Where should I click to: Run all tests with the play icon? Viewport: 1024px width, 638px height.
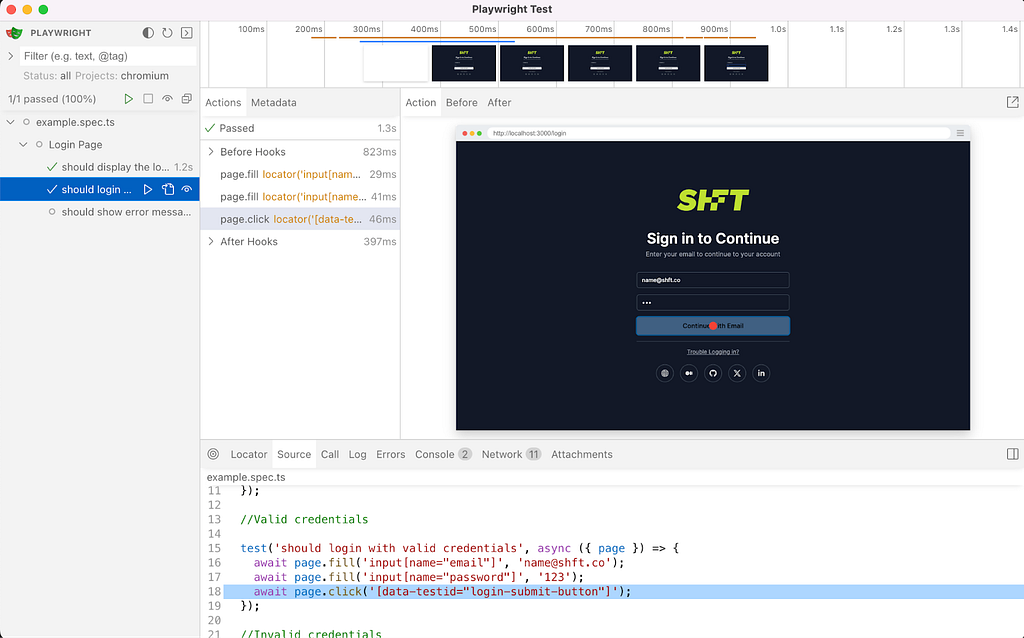pyautogui.click(x=129, y=99)
